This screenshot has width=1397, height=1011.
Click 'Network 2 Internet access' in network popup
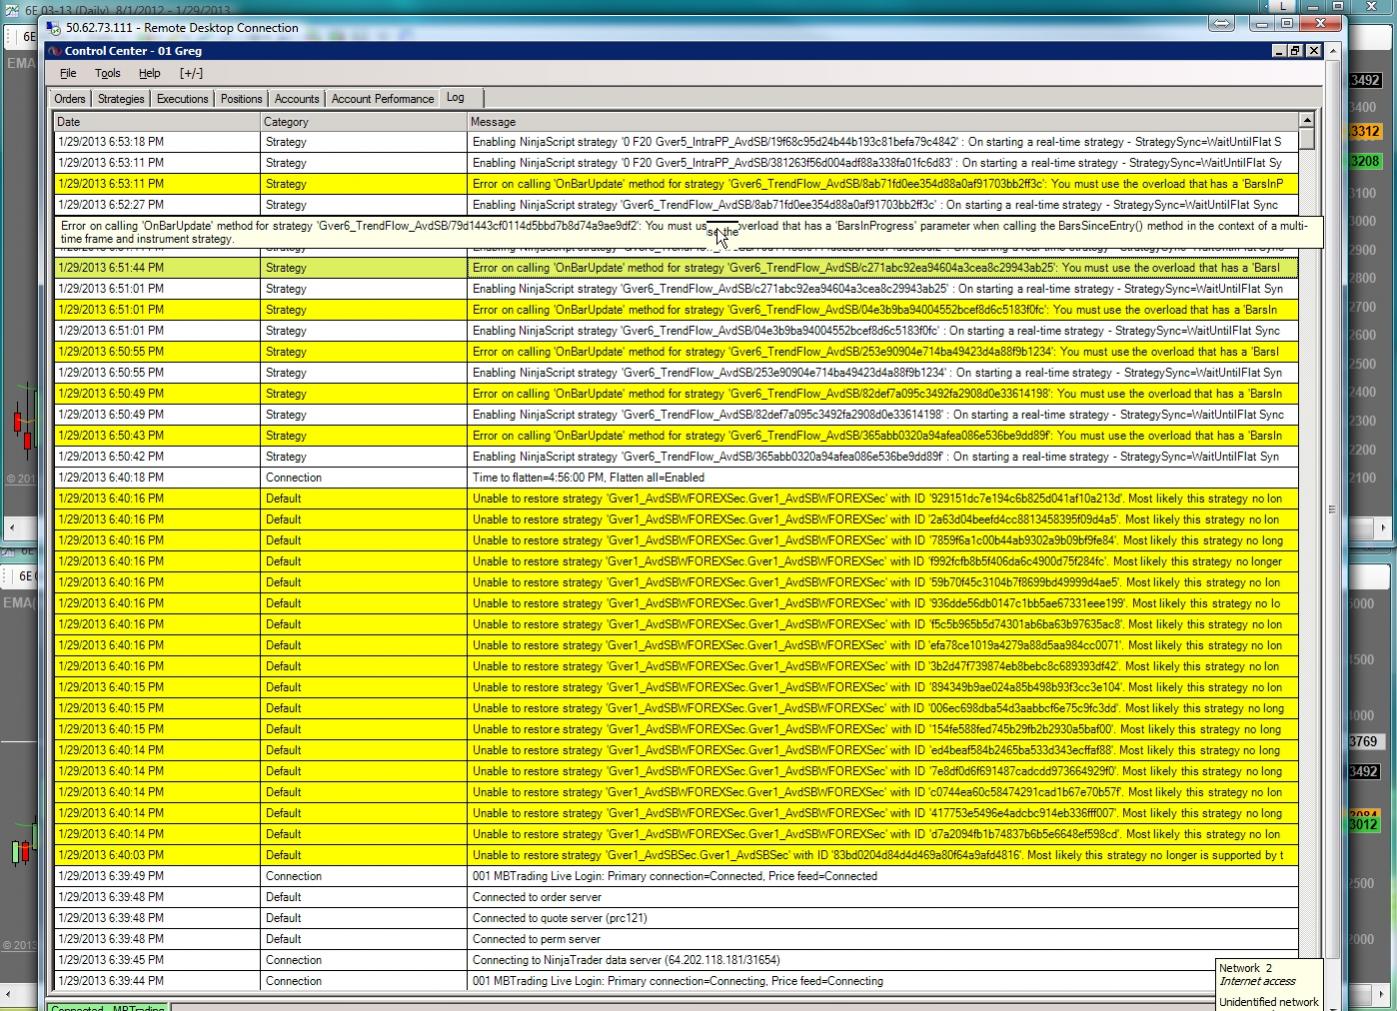(x=1257, y=975)
